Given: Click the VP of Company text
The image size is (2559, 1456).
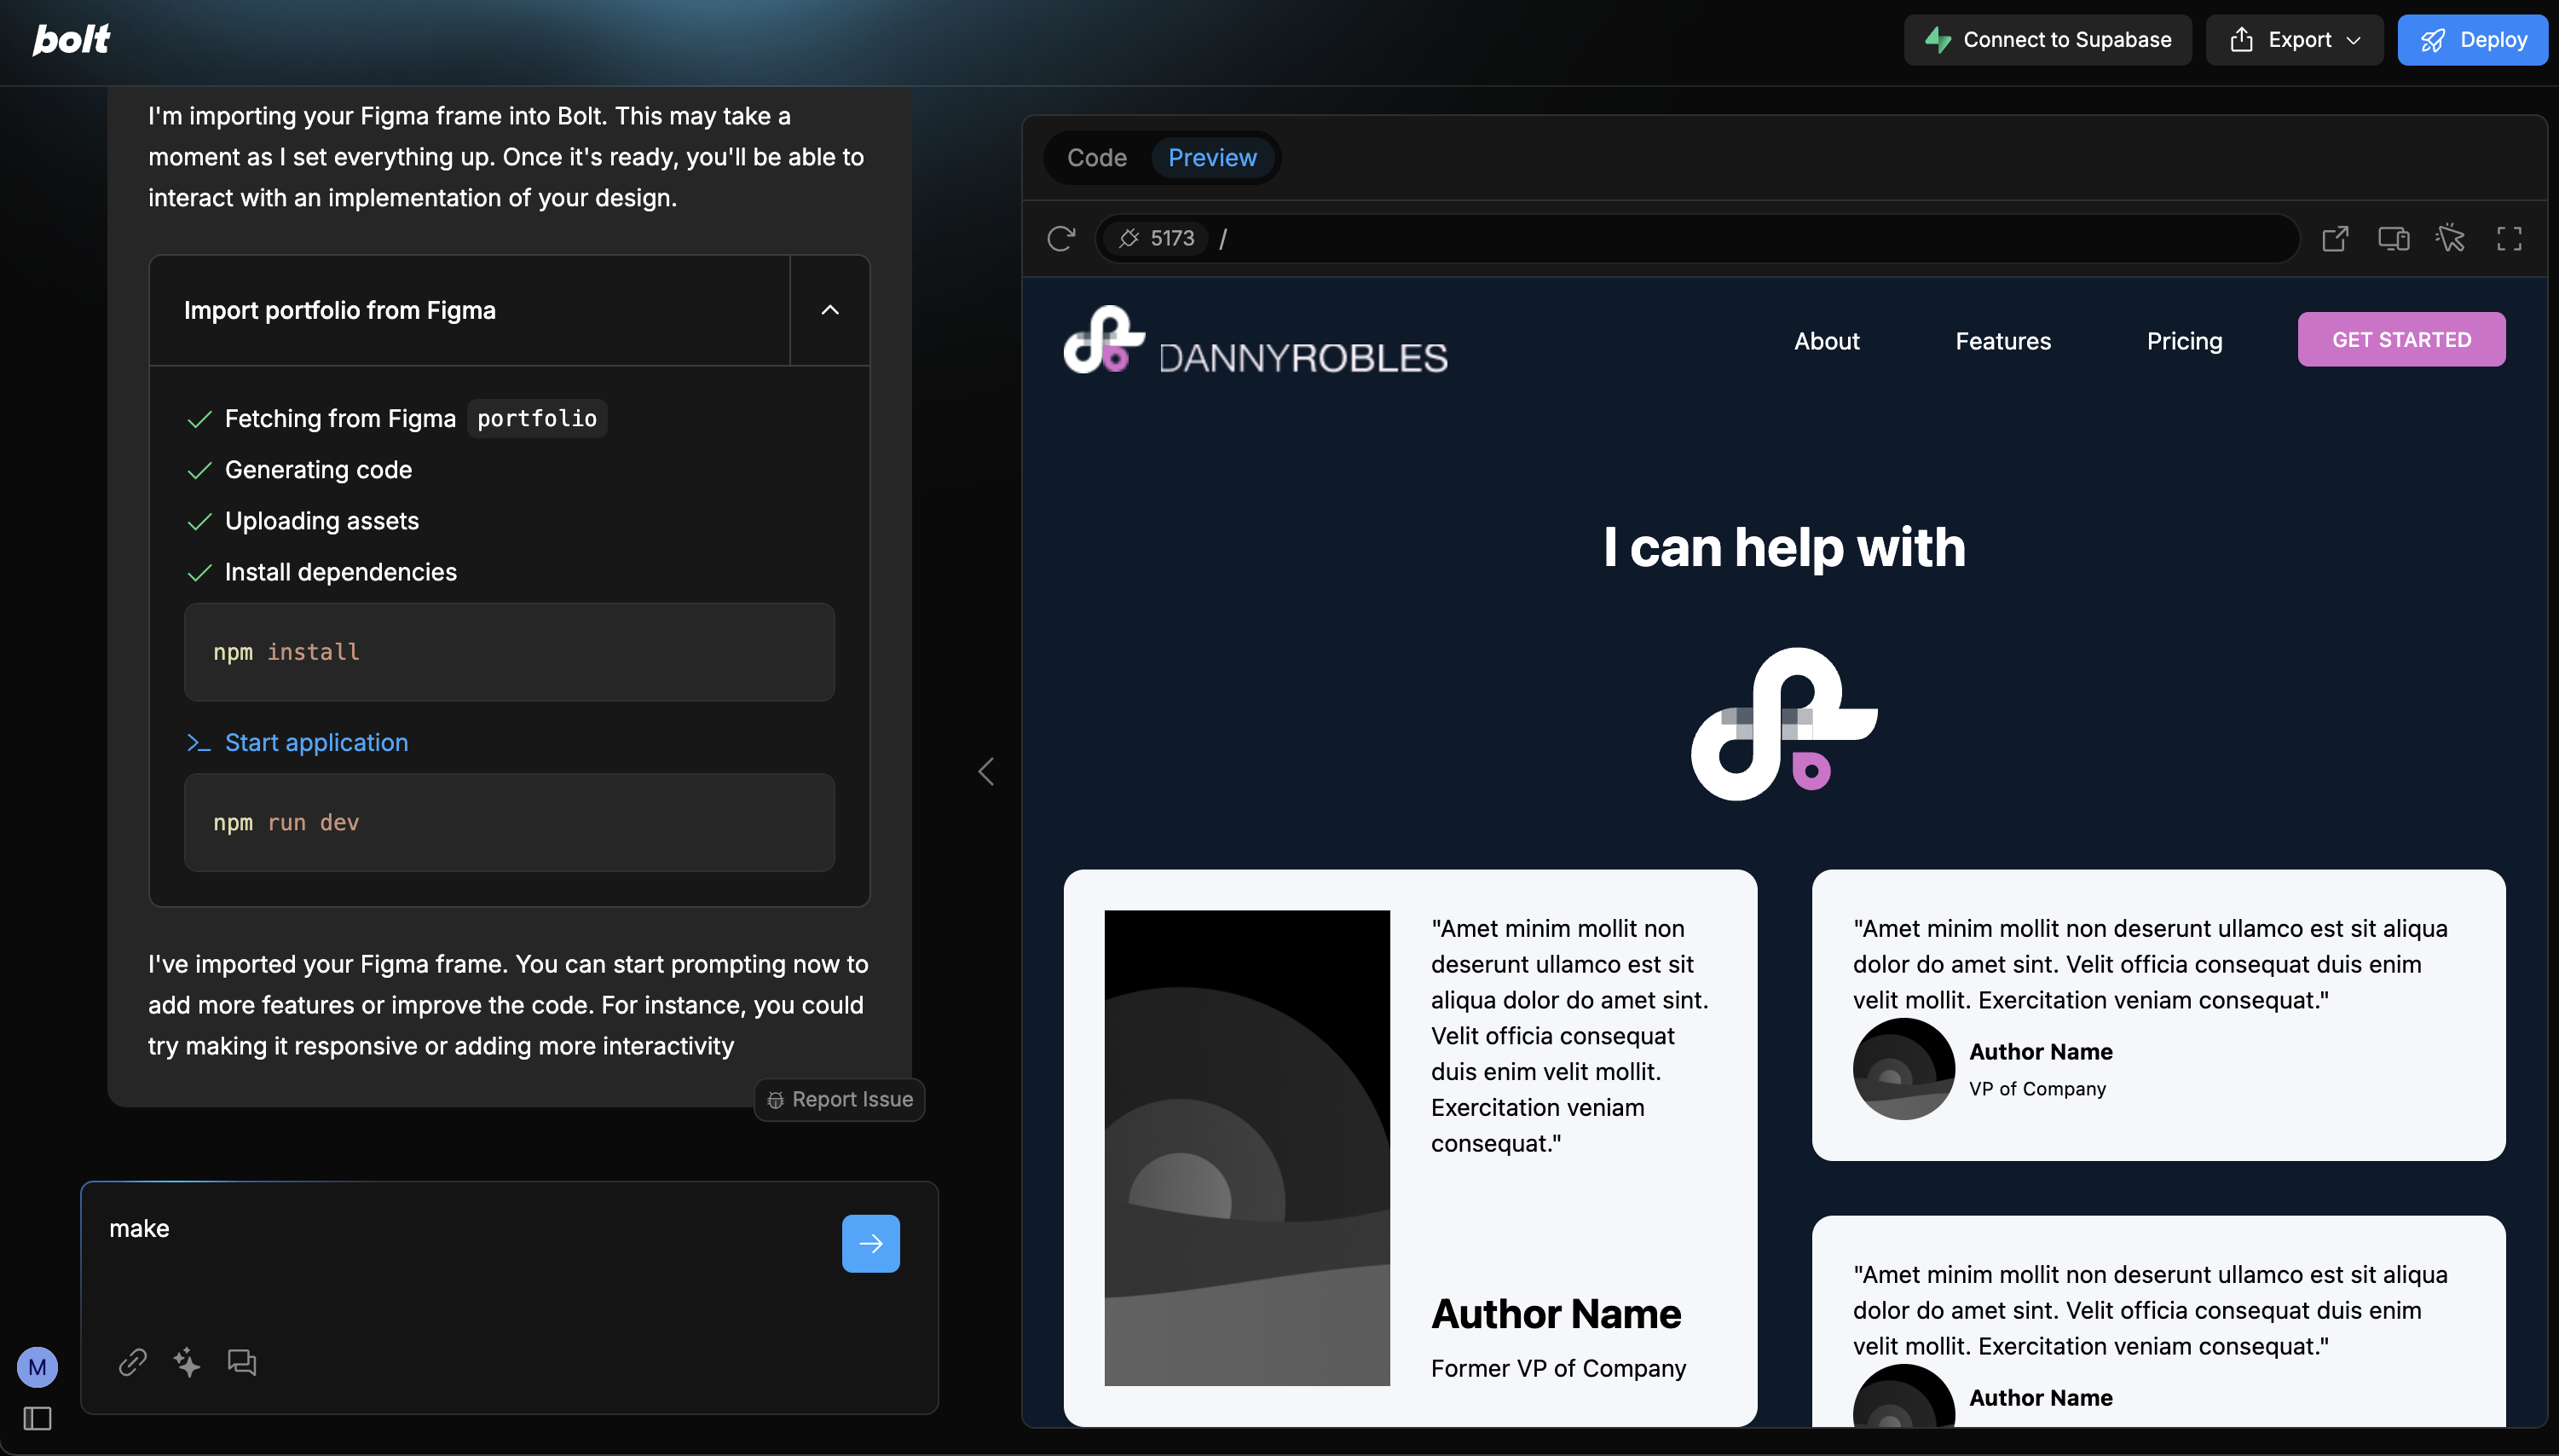Looking at the screenshot, I should coord(2037,1088).
